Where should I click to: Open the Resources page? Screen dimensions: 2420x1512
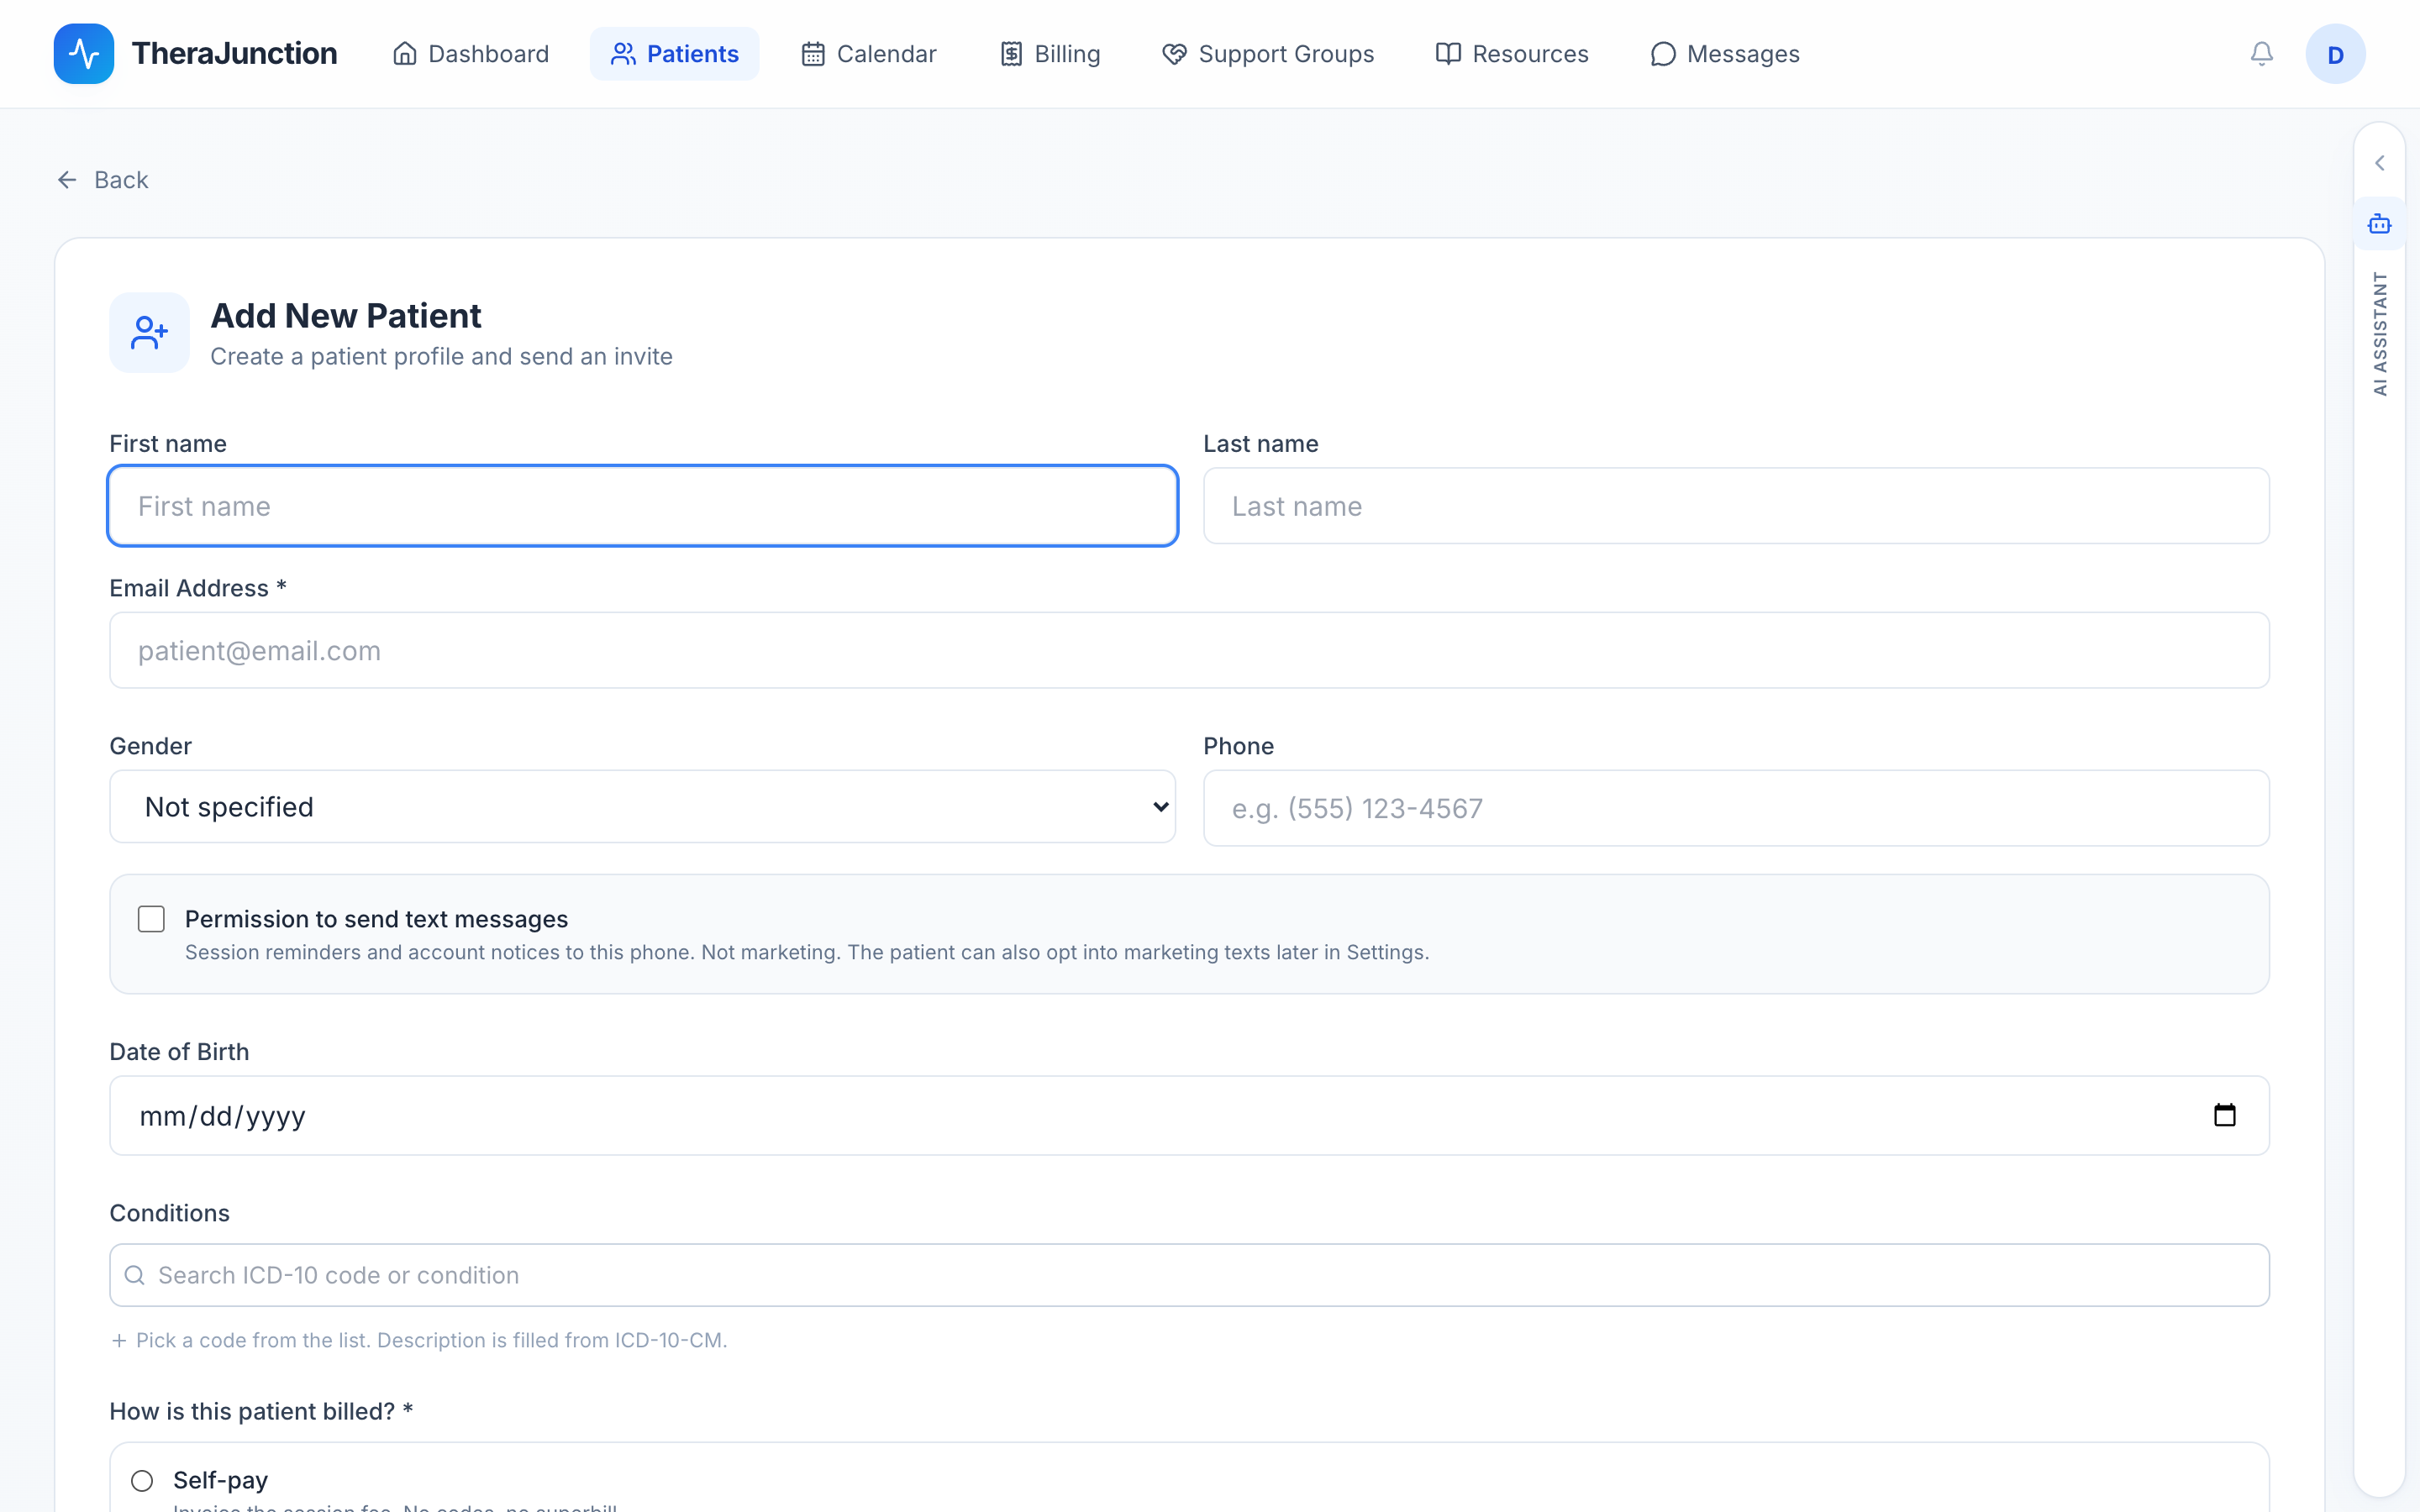point(1512,54)
